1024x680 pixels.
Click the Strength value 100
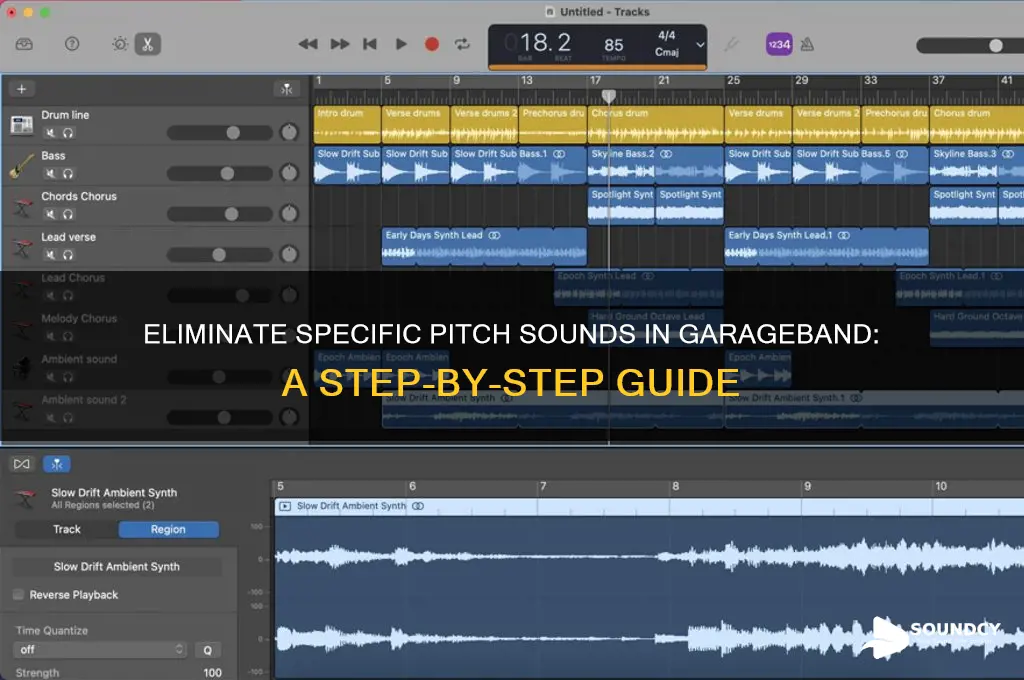pos(212,672)
